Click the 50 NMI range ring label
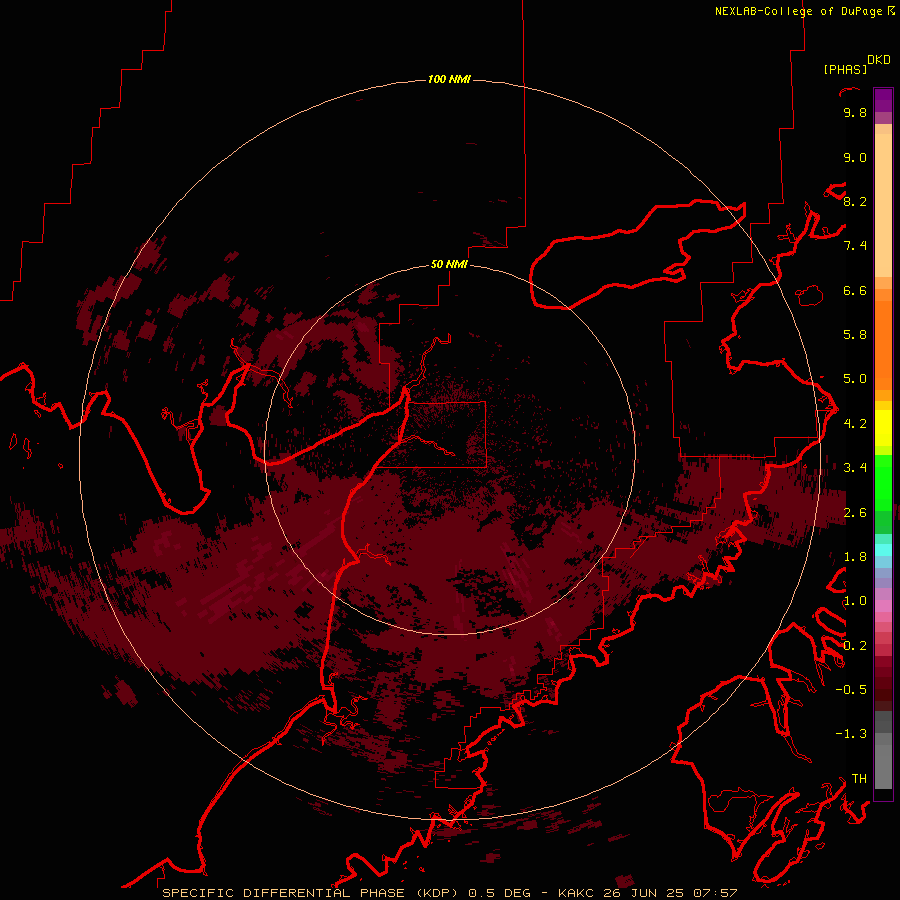This screenshot has width=900, height=900. pos(449,264)
